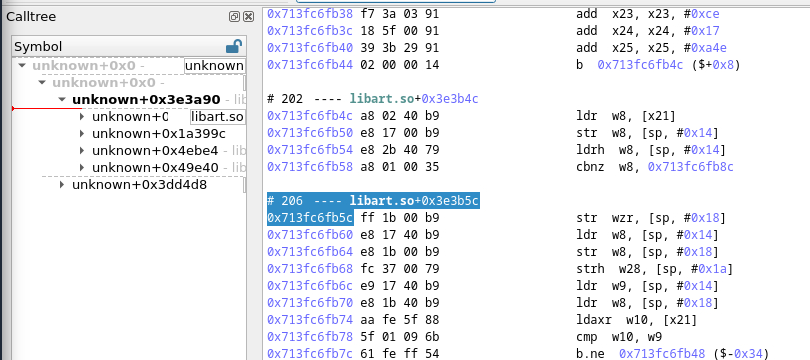Click the 'strh w28, [sp, #0x1a]' instruction

pos(655,269)
